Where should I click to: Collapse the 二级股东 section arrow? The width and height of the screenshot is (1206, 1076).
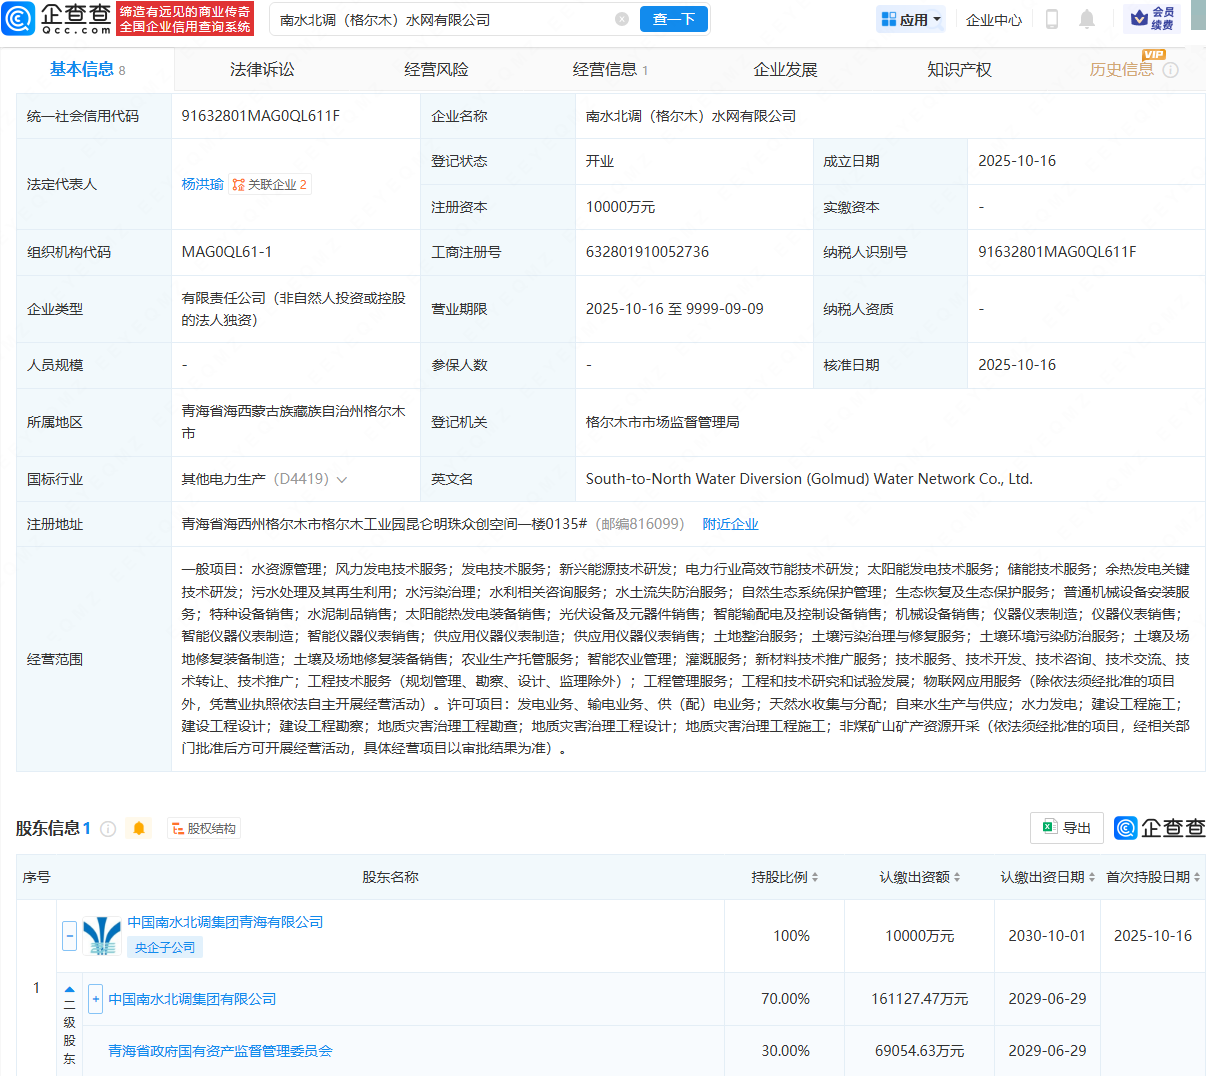tap(69, 989)
